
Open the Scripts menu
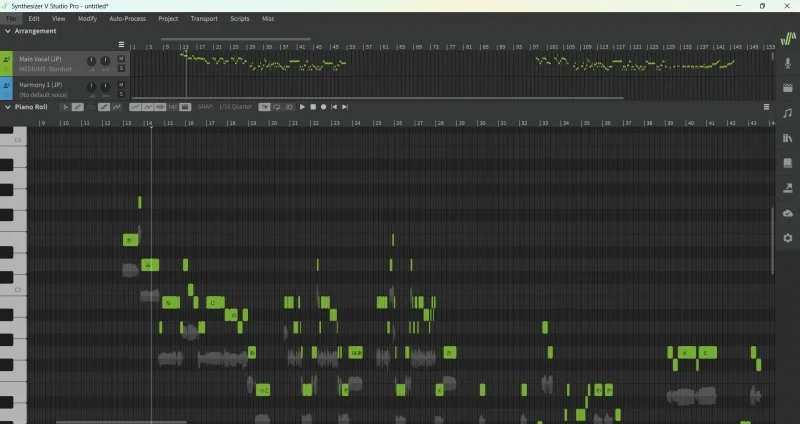pyautogui.click(x=239, y=19)
